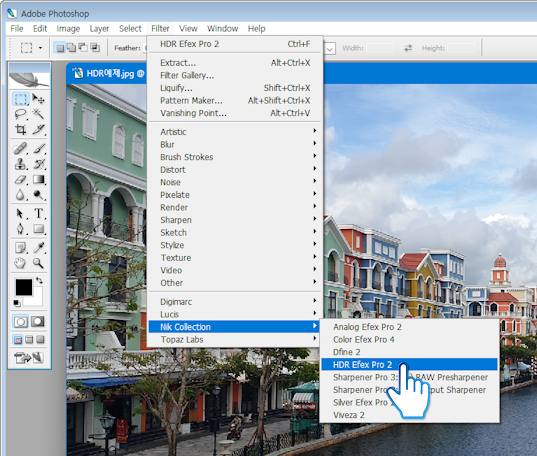Click the black foreground color swatch

(23, 287)
